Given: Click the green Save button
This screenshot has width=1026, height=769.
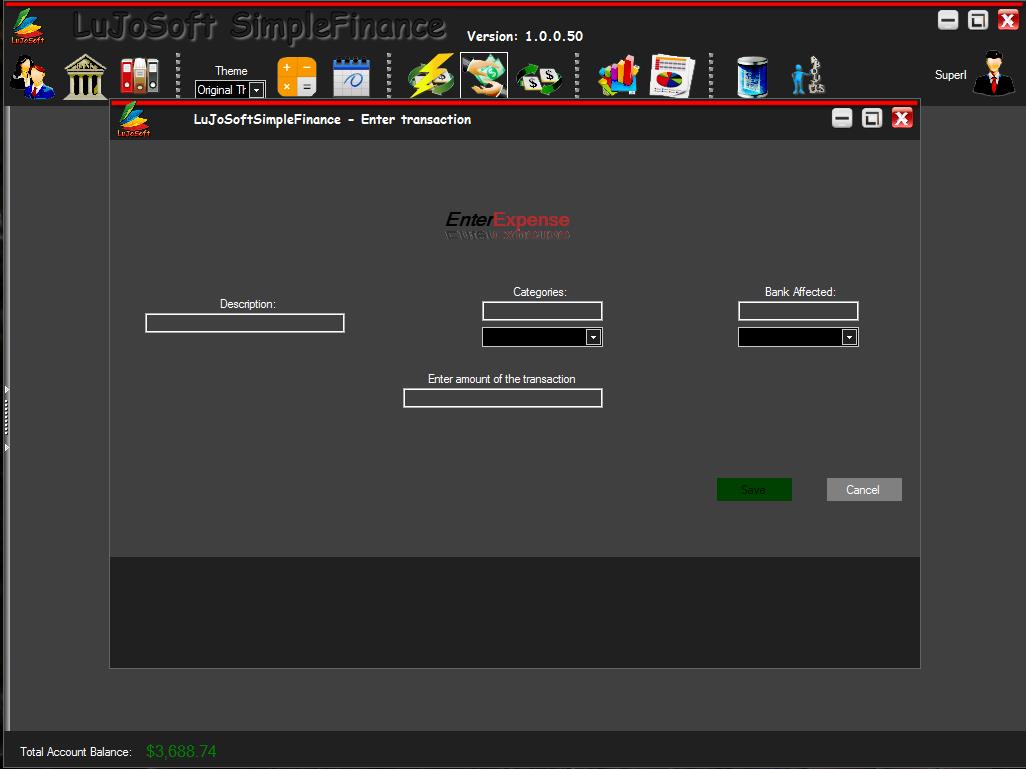Looking at the screenshot, I should (754, 490).
